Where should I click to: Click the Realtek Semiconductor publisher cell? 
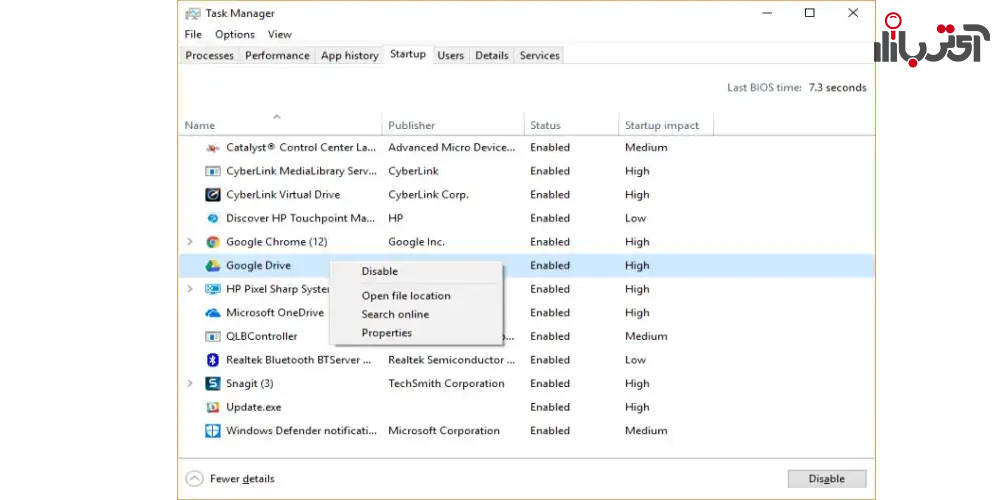click(x=452, y=360)
